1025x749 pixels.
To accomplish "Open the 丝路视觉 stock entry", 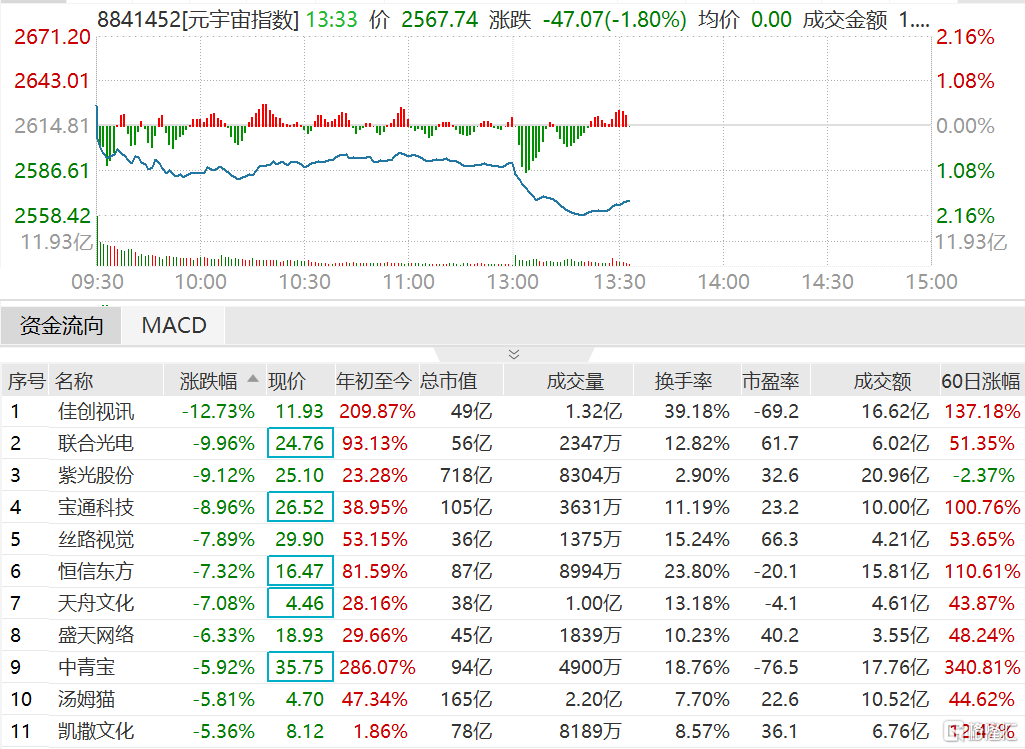I will pos(95,539).
